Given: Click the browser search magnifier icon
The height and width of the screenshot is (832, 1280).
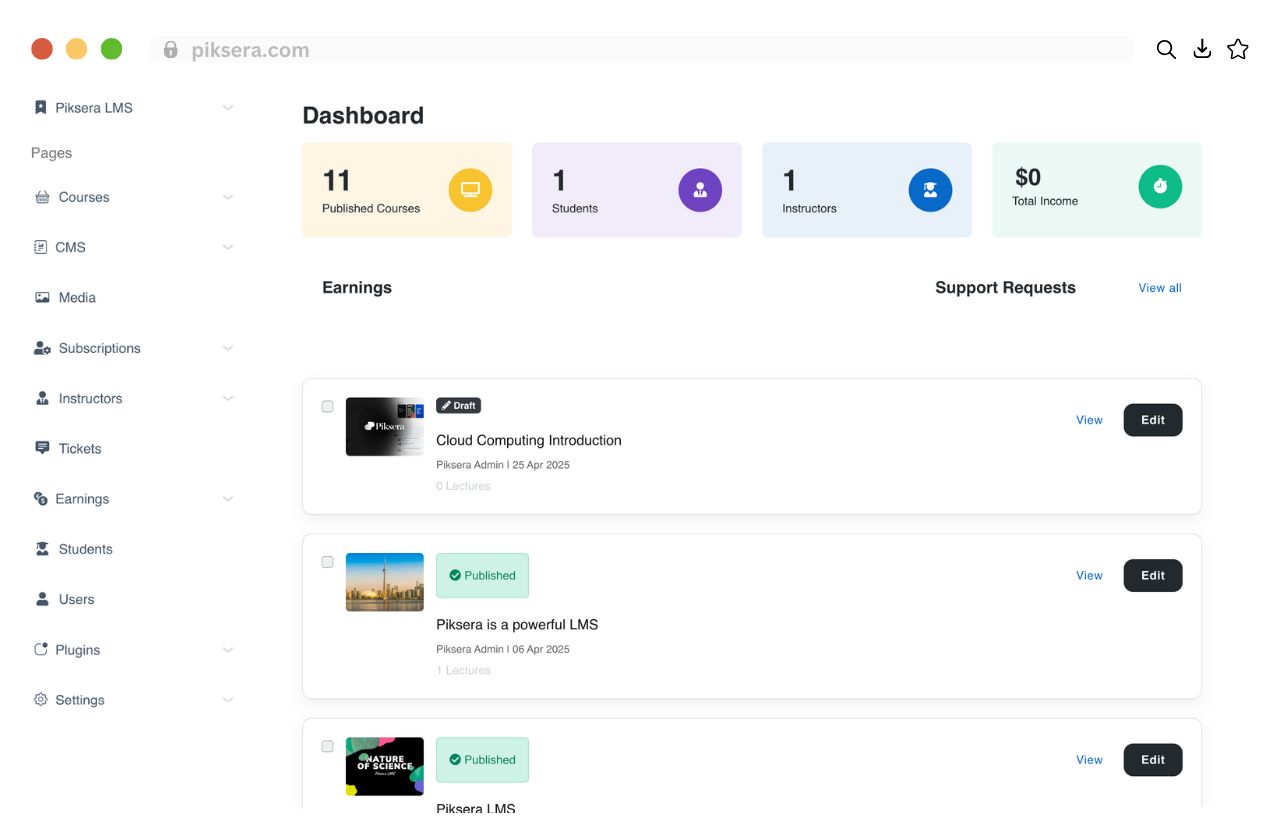Looking at the screenshot, I should pos(1166,50).
